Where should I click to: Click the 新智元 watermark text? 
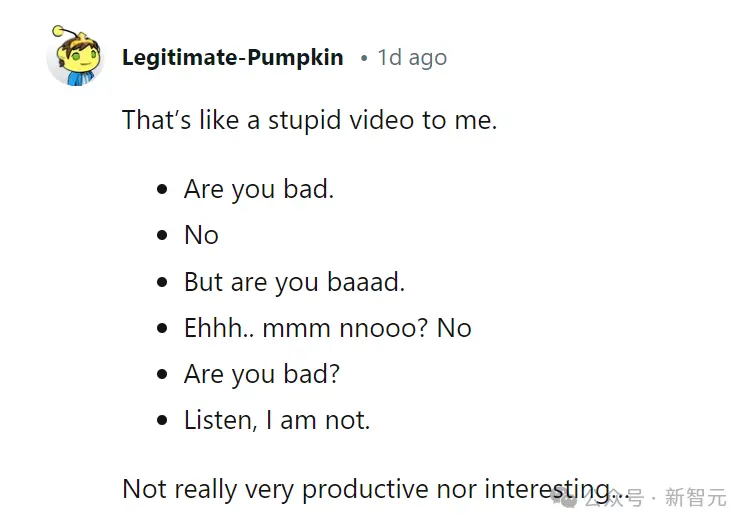(695, 497)
